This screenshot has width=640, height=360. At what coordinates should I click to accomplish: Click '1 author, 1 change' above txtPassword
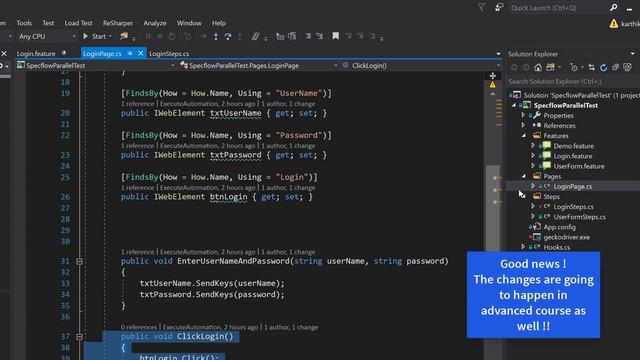(288, 146)
